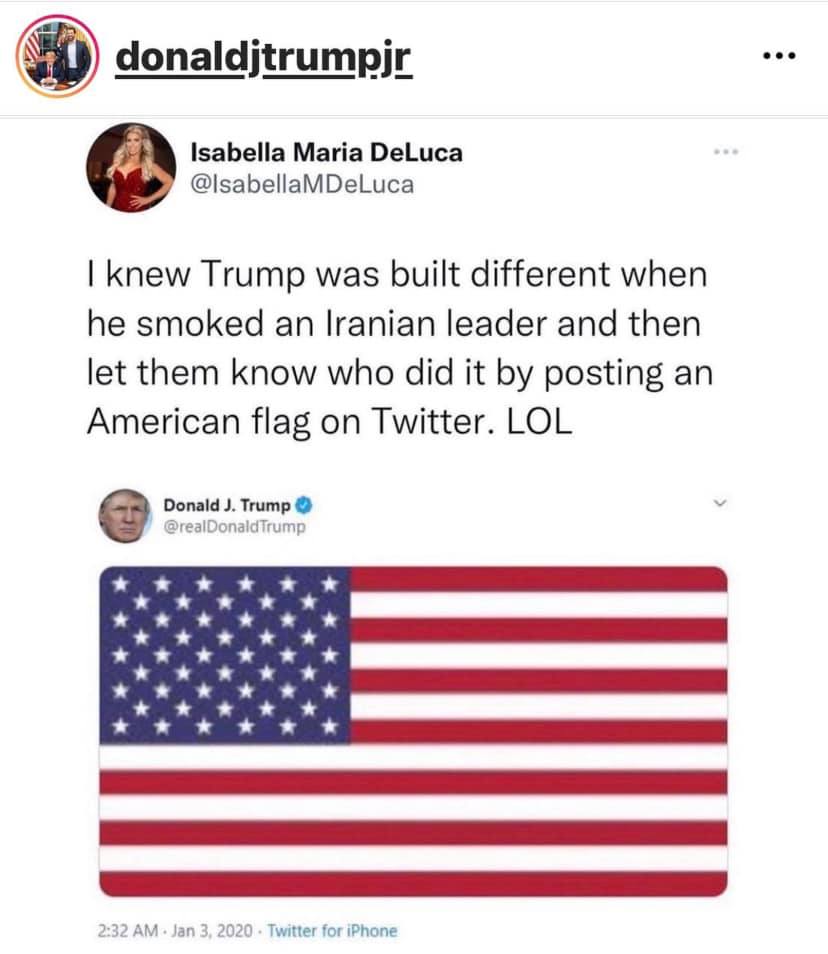This screenshot has width=828, height=954.
Task: Click Donald J. Trump's small tweet avatar
Action: pos(123,517)
